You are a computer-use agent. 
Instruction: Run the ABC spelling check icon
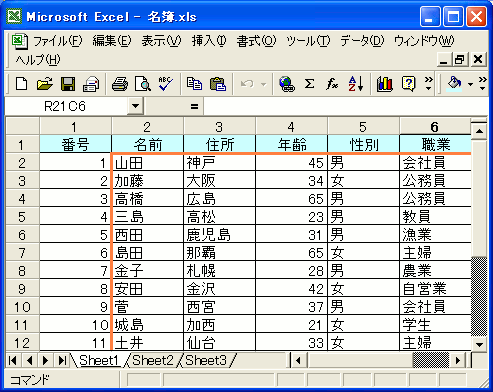tap(166, 84)
